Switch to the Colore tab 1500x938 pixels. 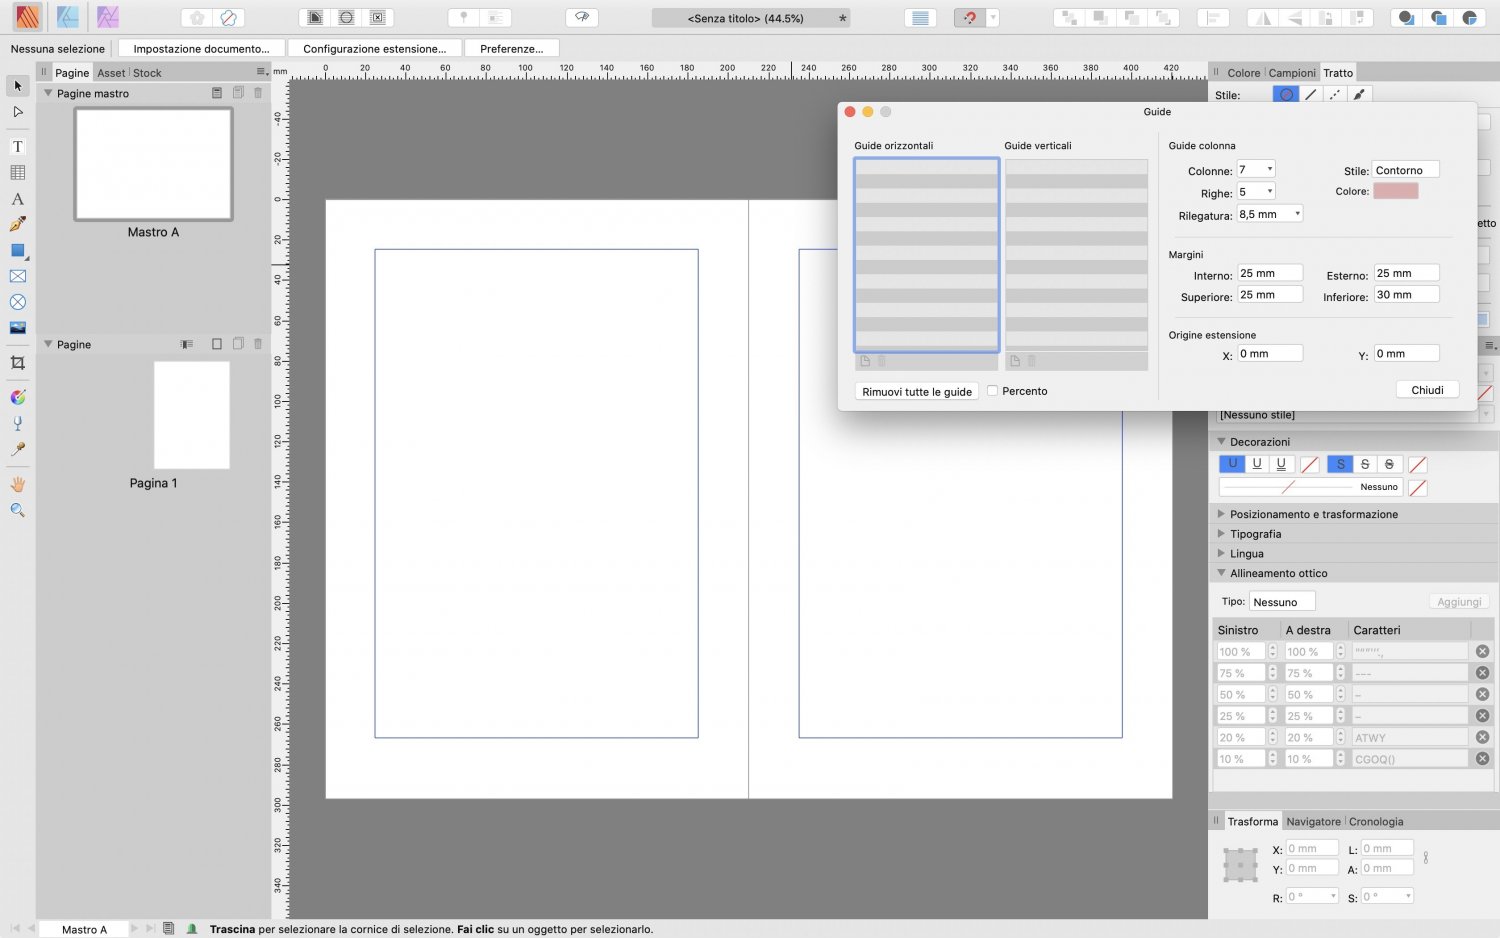1243,73
